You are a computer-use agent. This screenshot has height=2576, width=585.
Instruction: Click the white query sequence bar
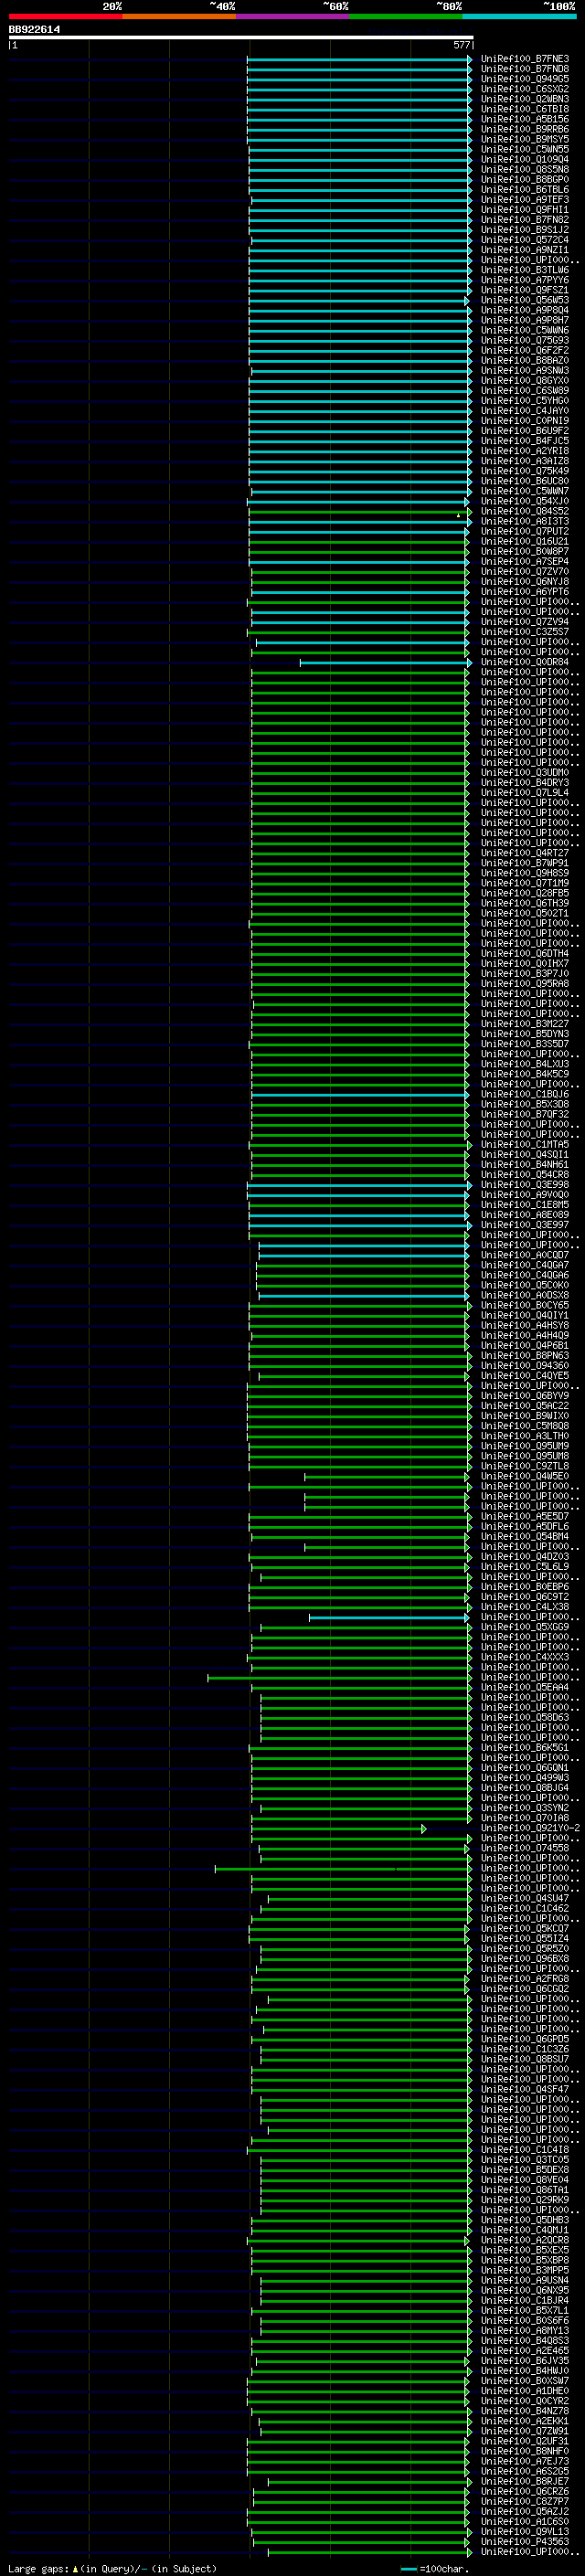(241, 38)
